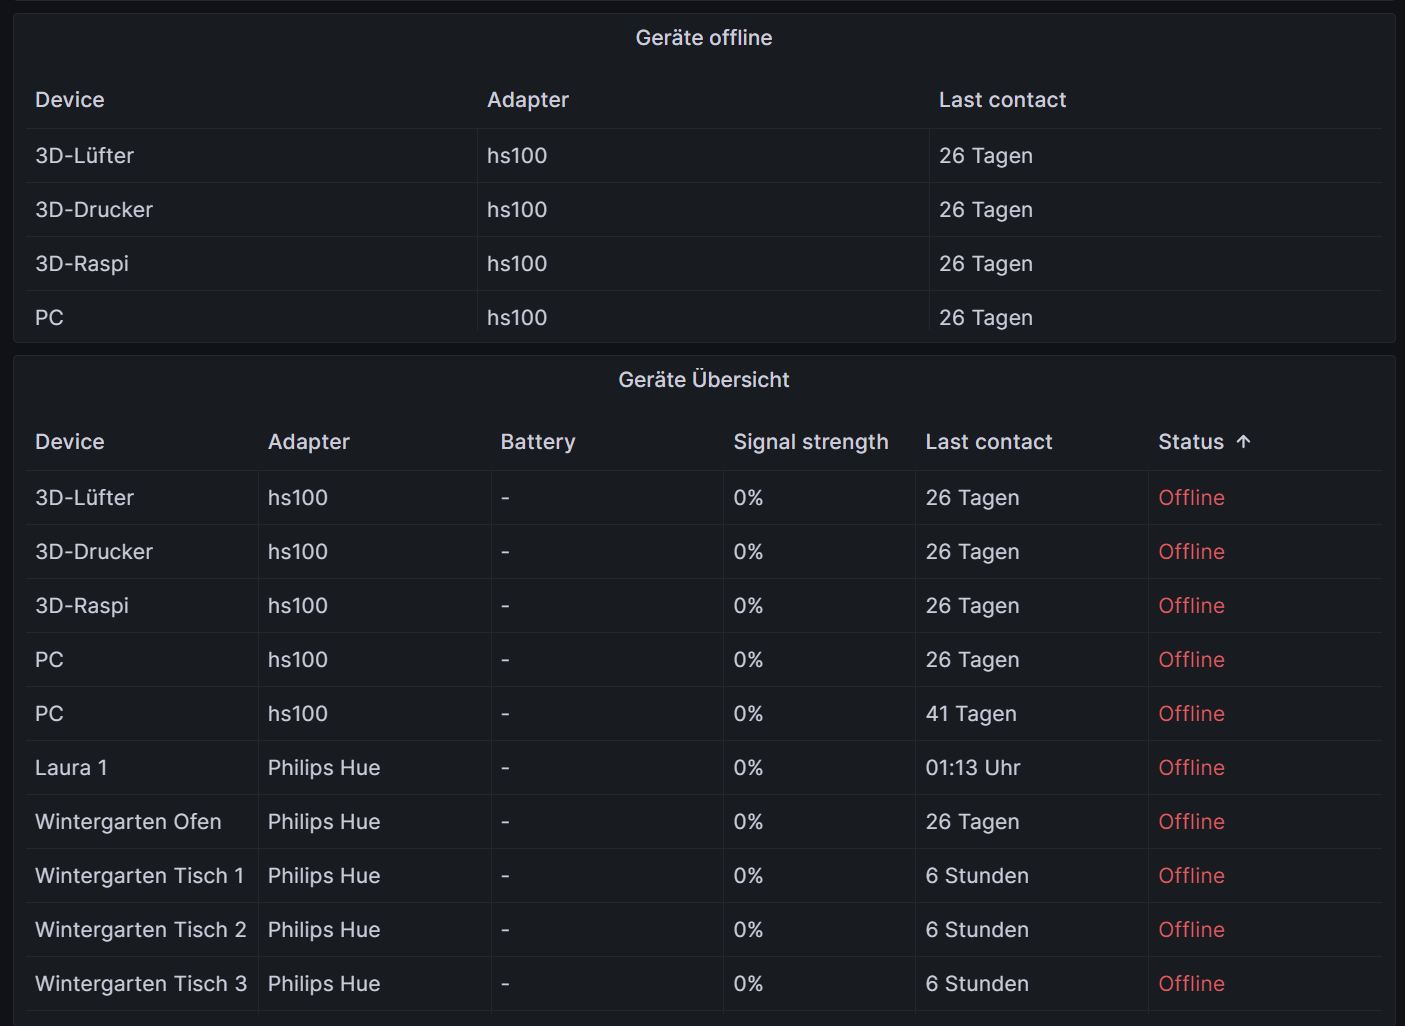Click hs100 adapter in 3D-Raspi overview row
Image resolution: width=1405 pixels, height=1026 pixels.
pyautogui.click(x=298, y=606)
